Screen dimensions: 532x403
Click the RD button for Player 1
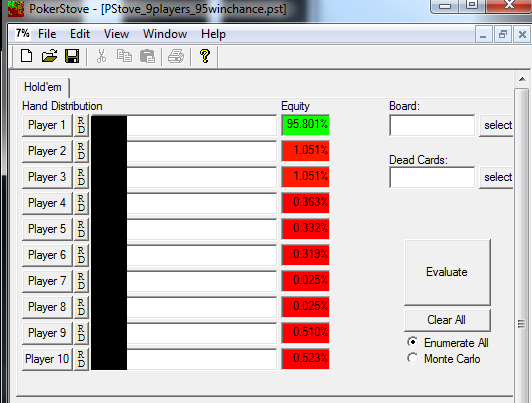[x=81, y=125]
